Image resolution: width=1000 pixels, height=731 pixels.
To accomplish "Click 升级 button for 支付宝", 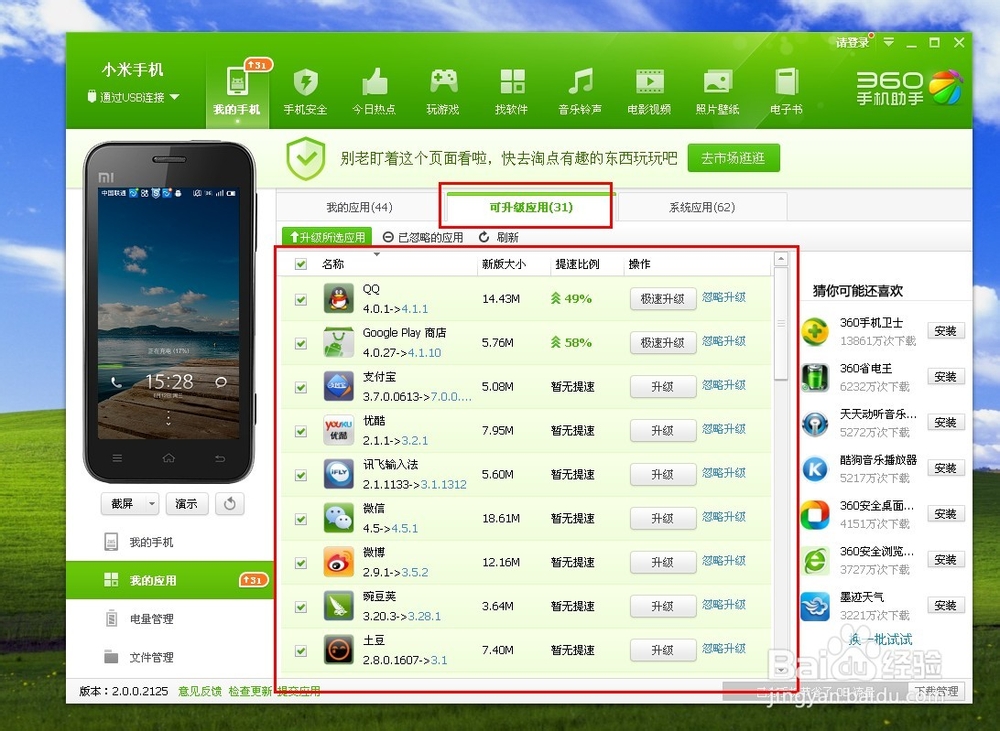I will pyautogui.click(x=663, y=387).
